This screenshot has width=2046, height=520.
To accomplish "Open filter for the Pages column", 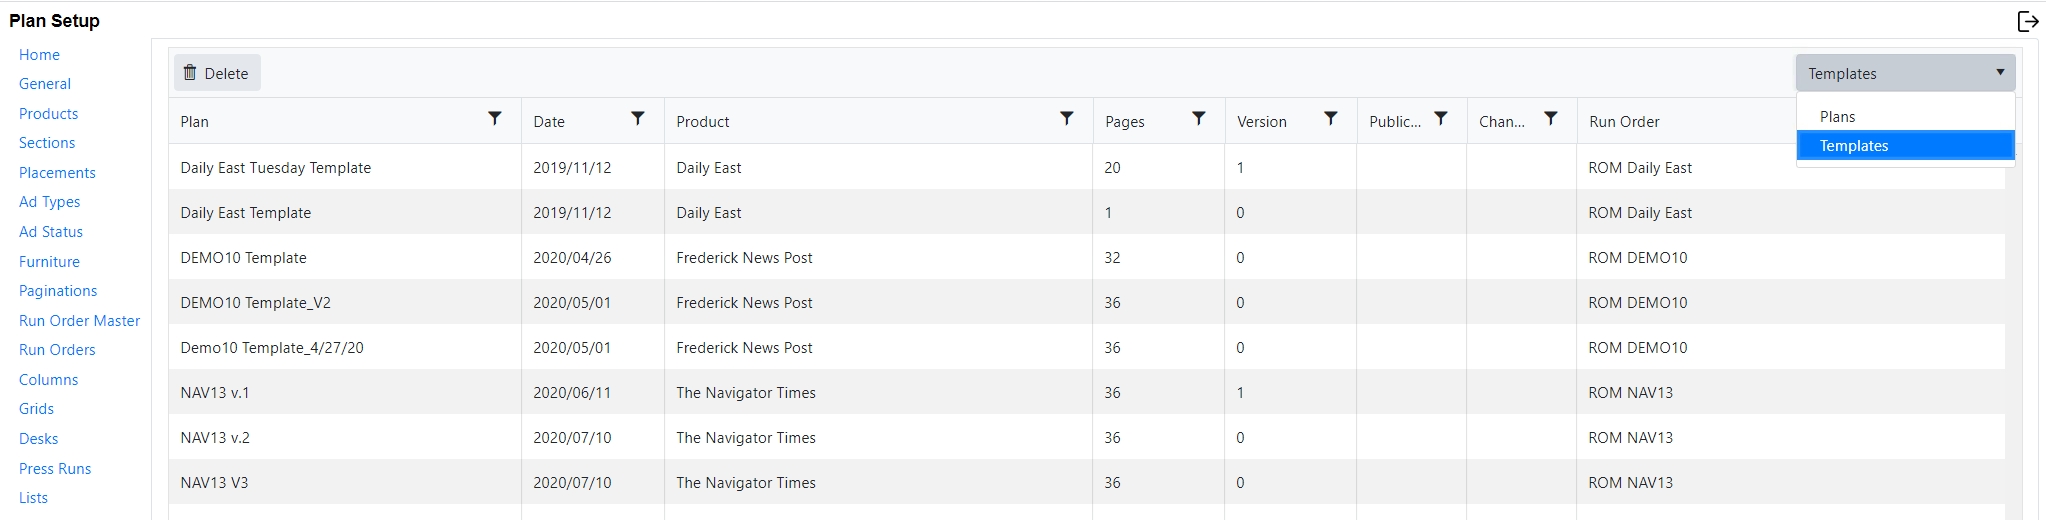I will (1198, 119).
